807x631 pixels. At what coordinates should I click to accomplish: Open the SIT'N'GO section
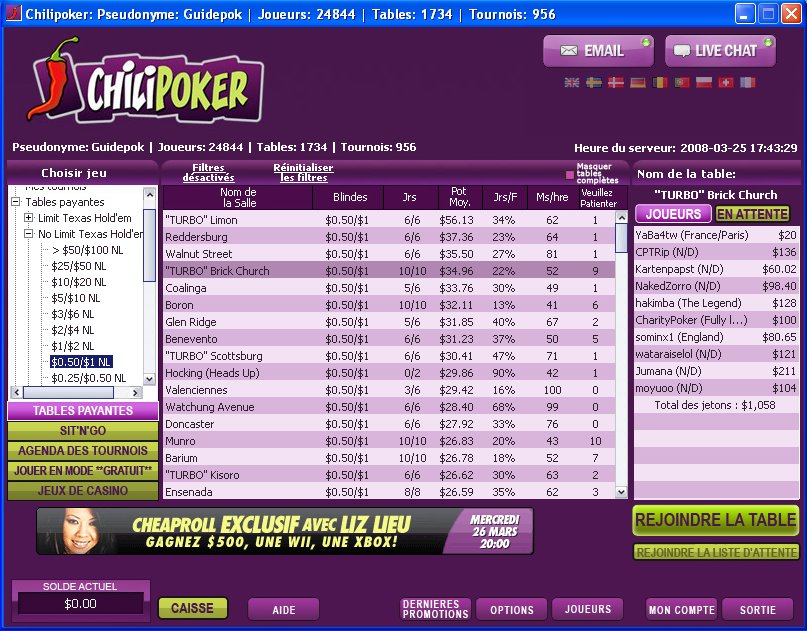(83, 431)
